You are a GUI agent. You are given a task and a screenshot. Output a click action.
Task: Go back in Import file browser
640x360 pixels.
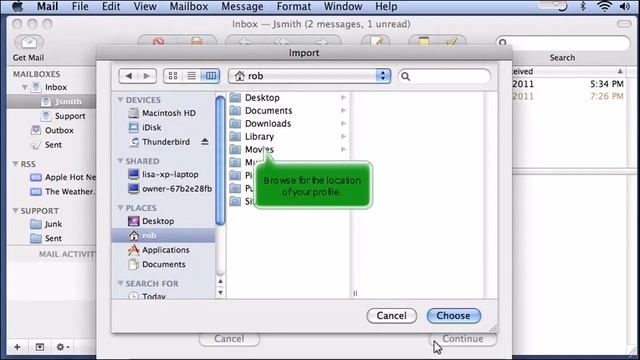click(129, 76)
